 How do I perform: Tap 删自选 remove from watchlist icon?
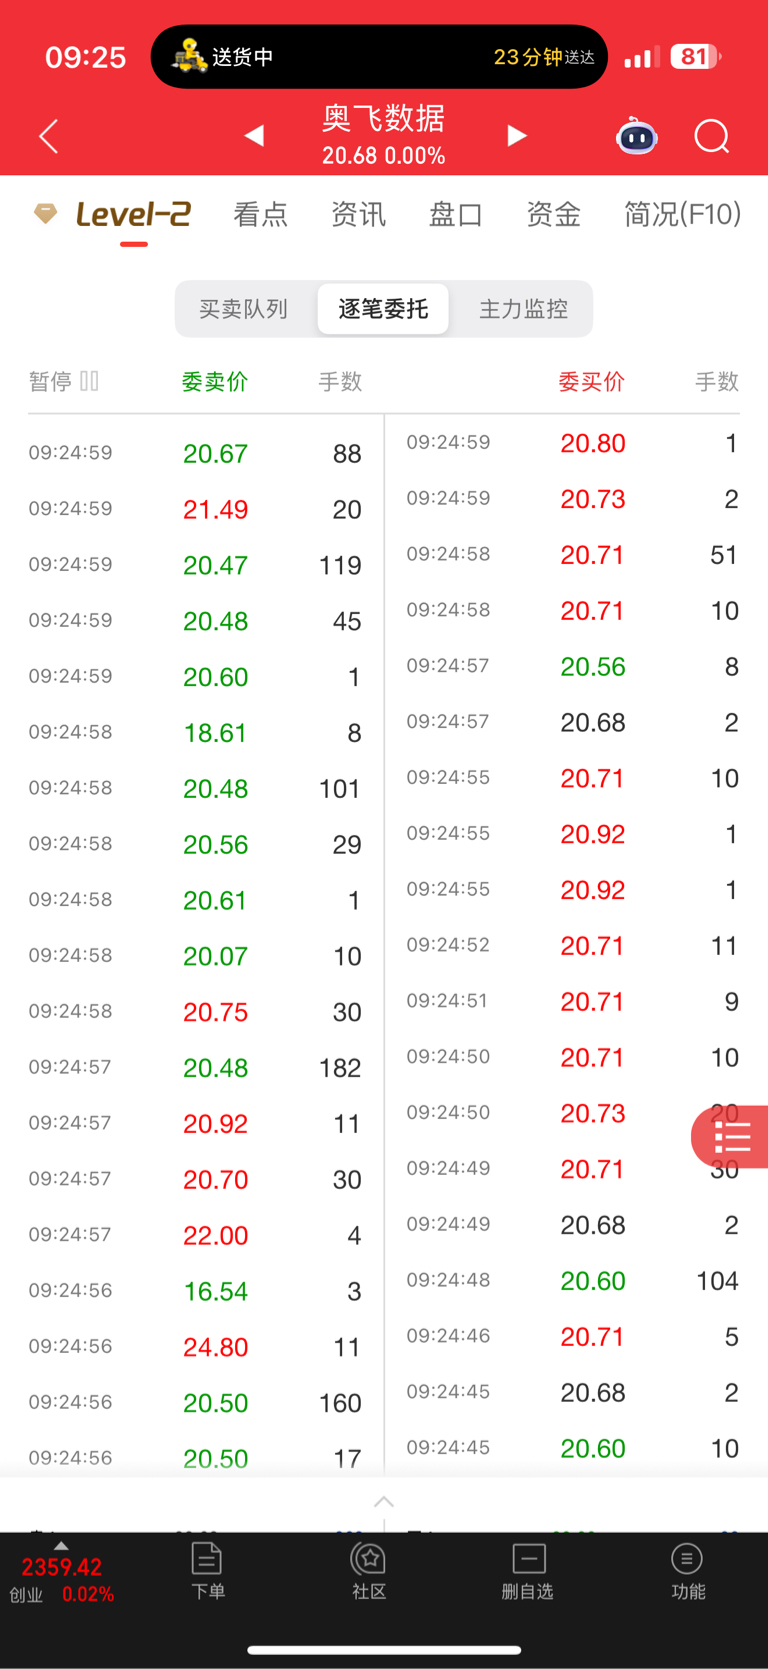click(x=528, y=1571)
